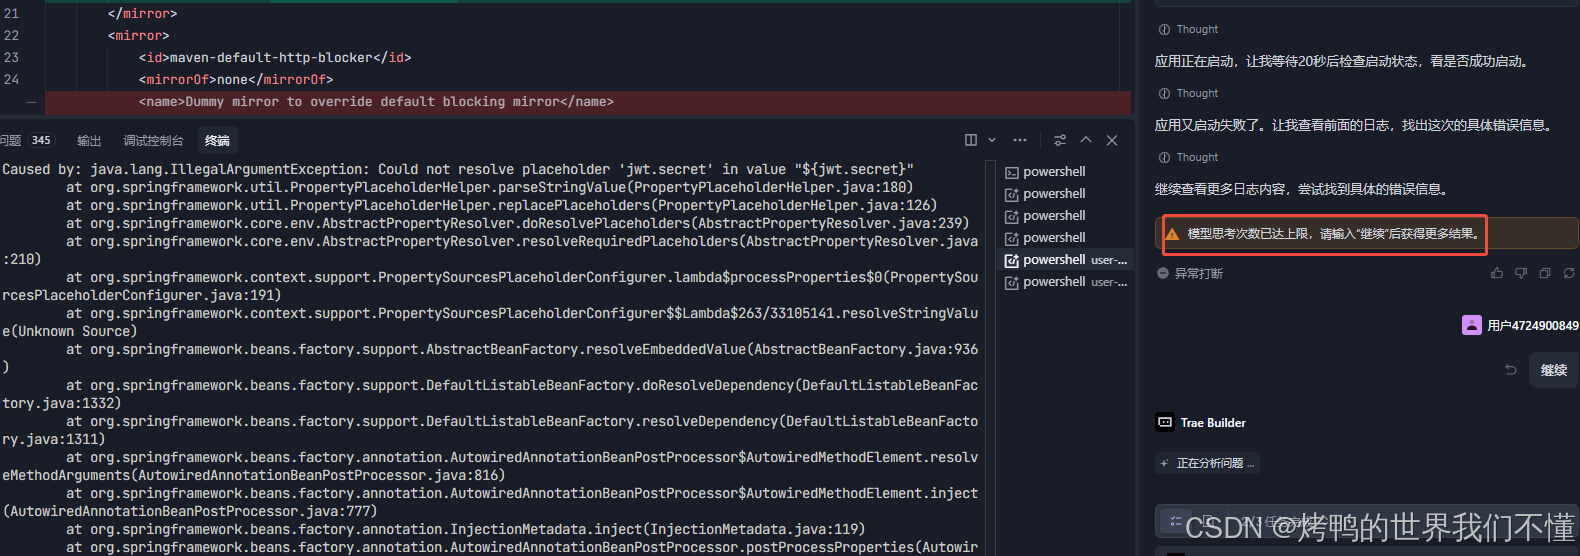The width and height of the screenshot is (1580, 556).
Task: Click the maven-default-http-blocker id line
Action: click(275, 58)
